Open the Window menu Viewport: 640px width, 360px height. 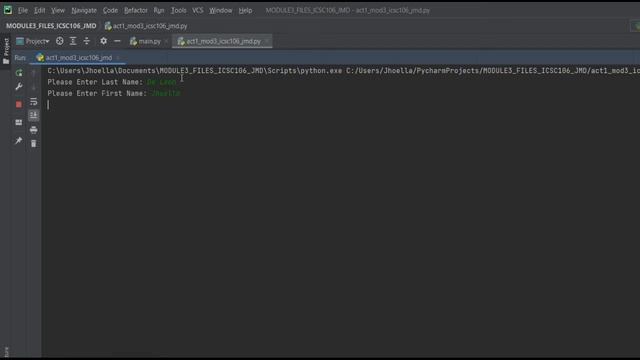220,10
